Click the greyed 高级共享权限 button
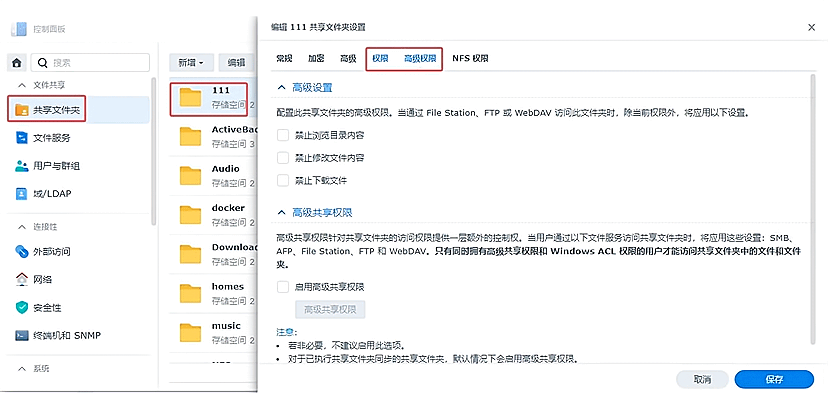 [330, 309]
